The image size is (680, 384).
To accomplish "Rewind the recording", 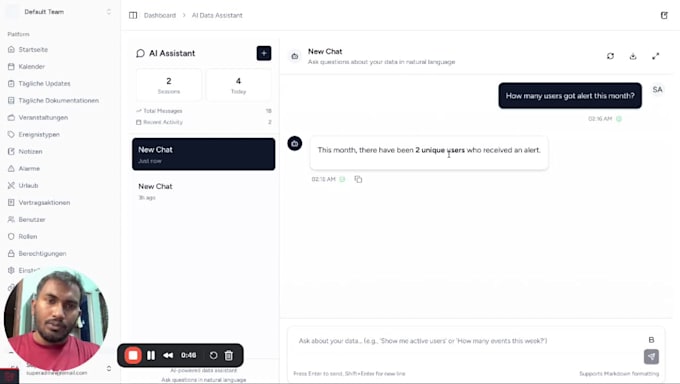I will coord(168,355).
